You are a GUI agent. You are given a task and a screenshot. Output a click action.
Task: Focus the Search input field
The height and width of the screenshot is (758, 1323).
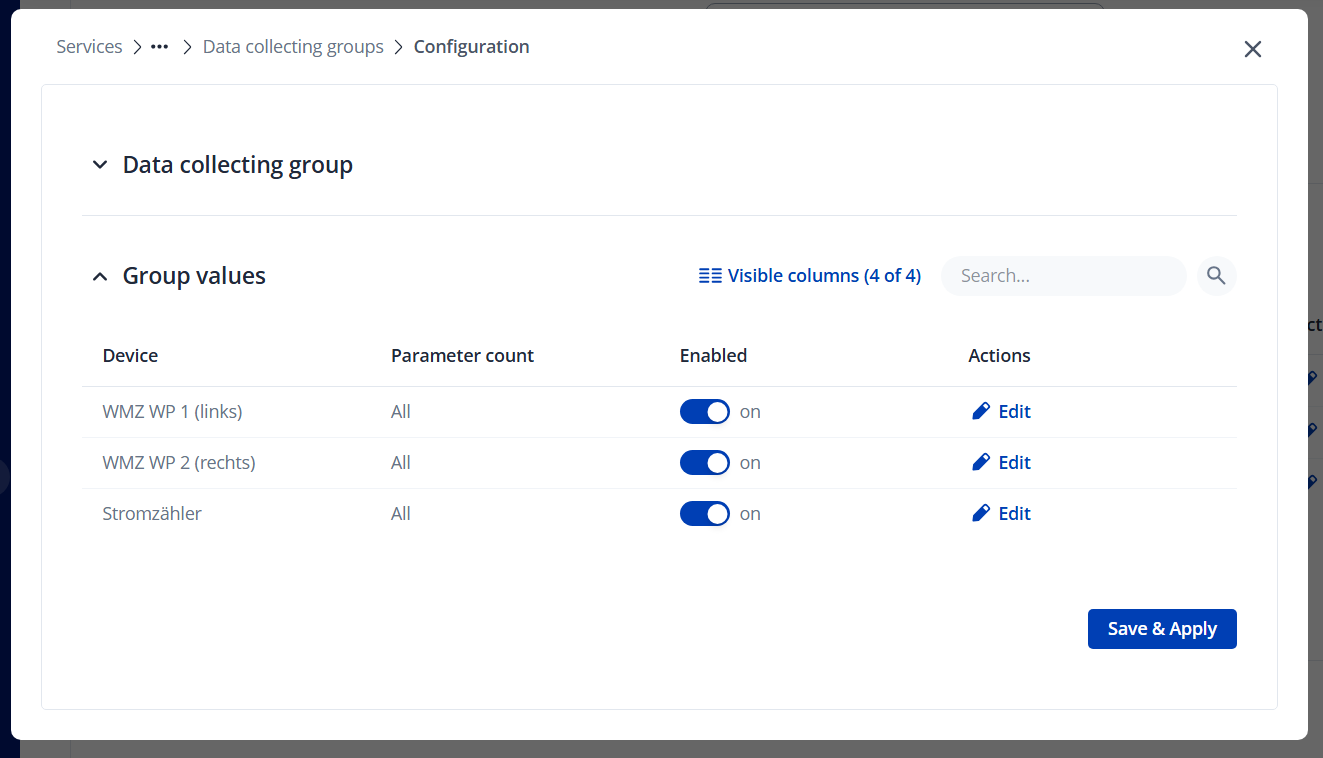pyautogui.click(x=1063, y=276)
